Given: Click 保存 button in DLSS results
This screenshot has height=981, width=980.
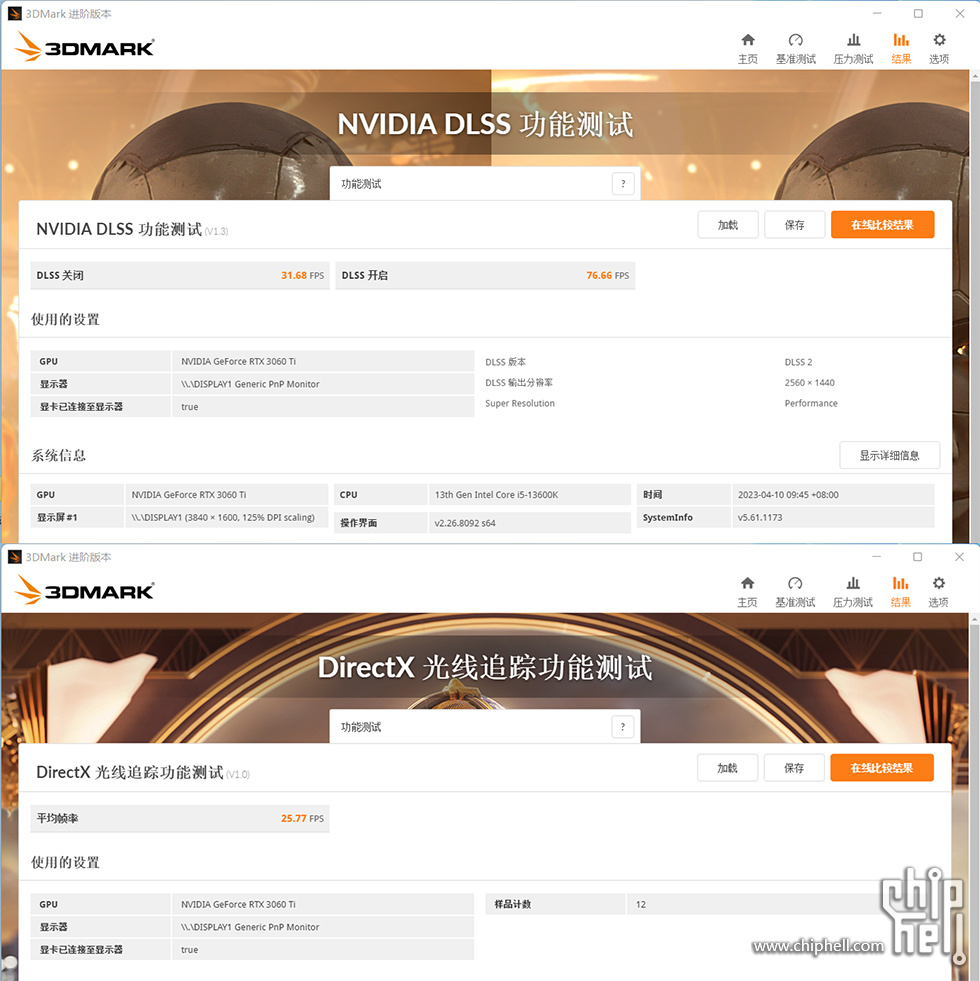Looking at the screenshot, I should pyautogui.click(x=794, y=225).
